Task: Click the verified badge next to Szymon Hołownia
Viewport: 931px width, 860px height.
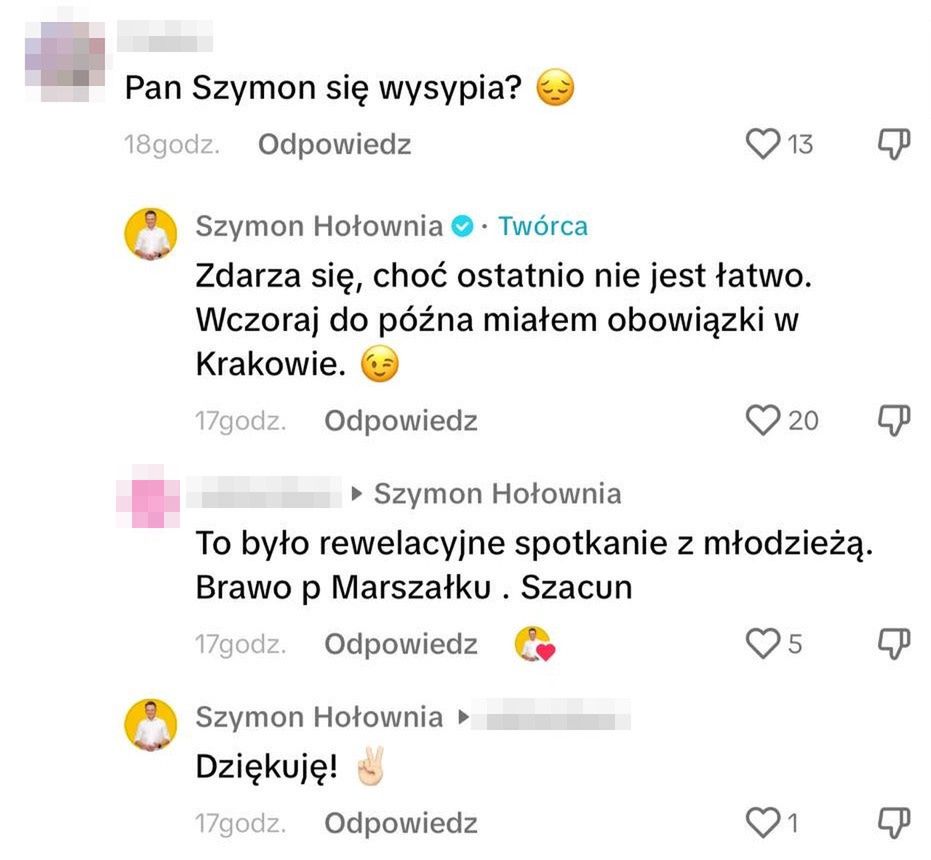Action: (463, 227)
